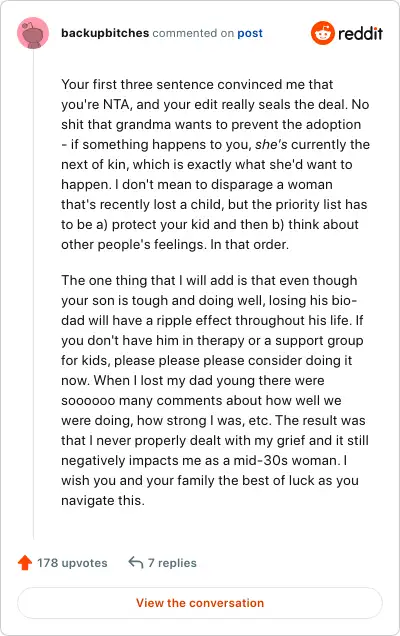This screenshot has height=636, width=400.
Task: Follow the blue 'post' link
Action: click(250, 33)
